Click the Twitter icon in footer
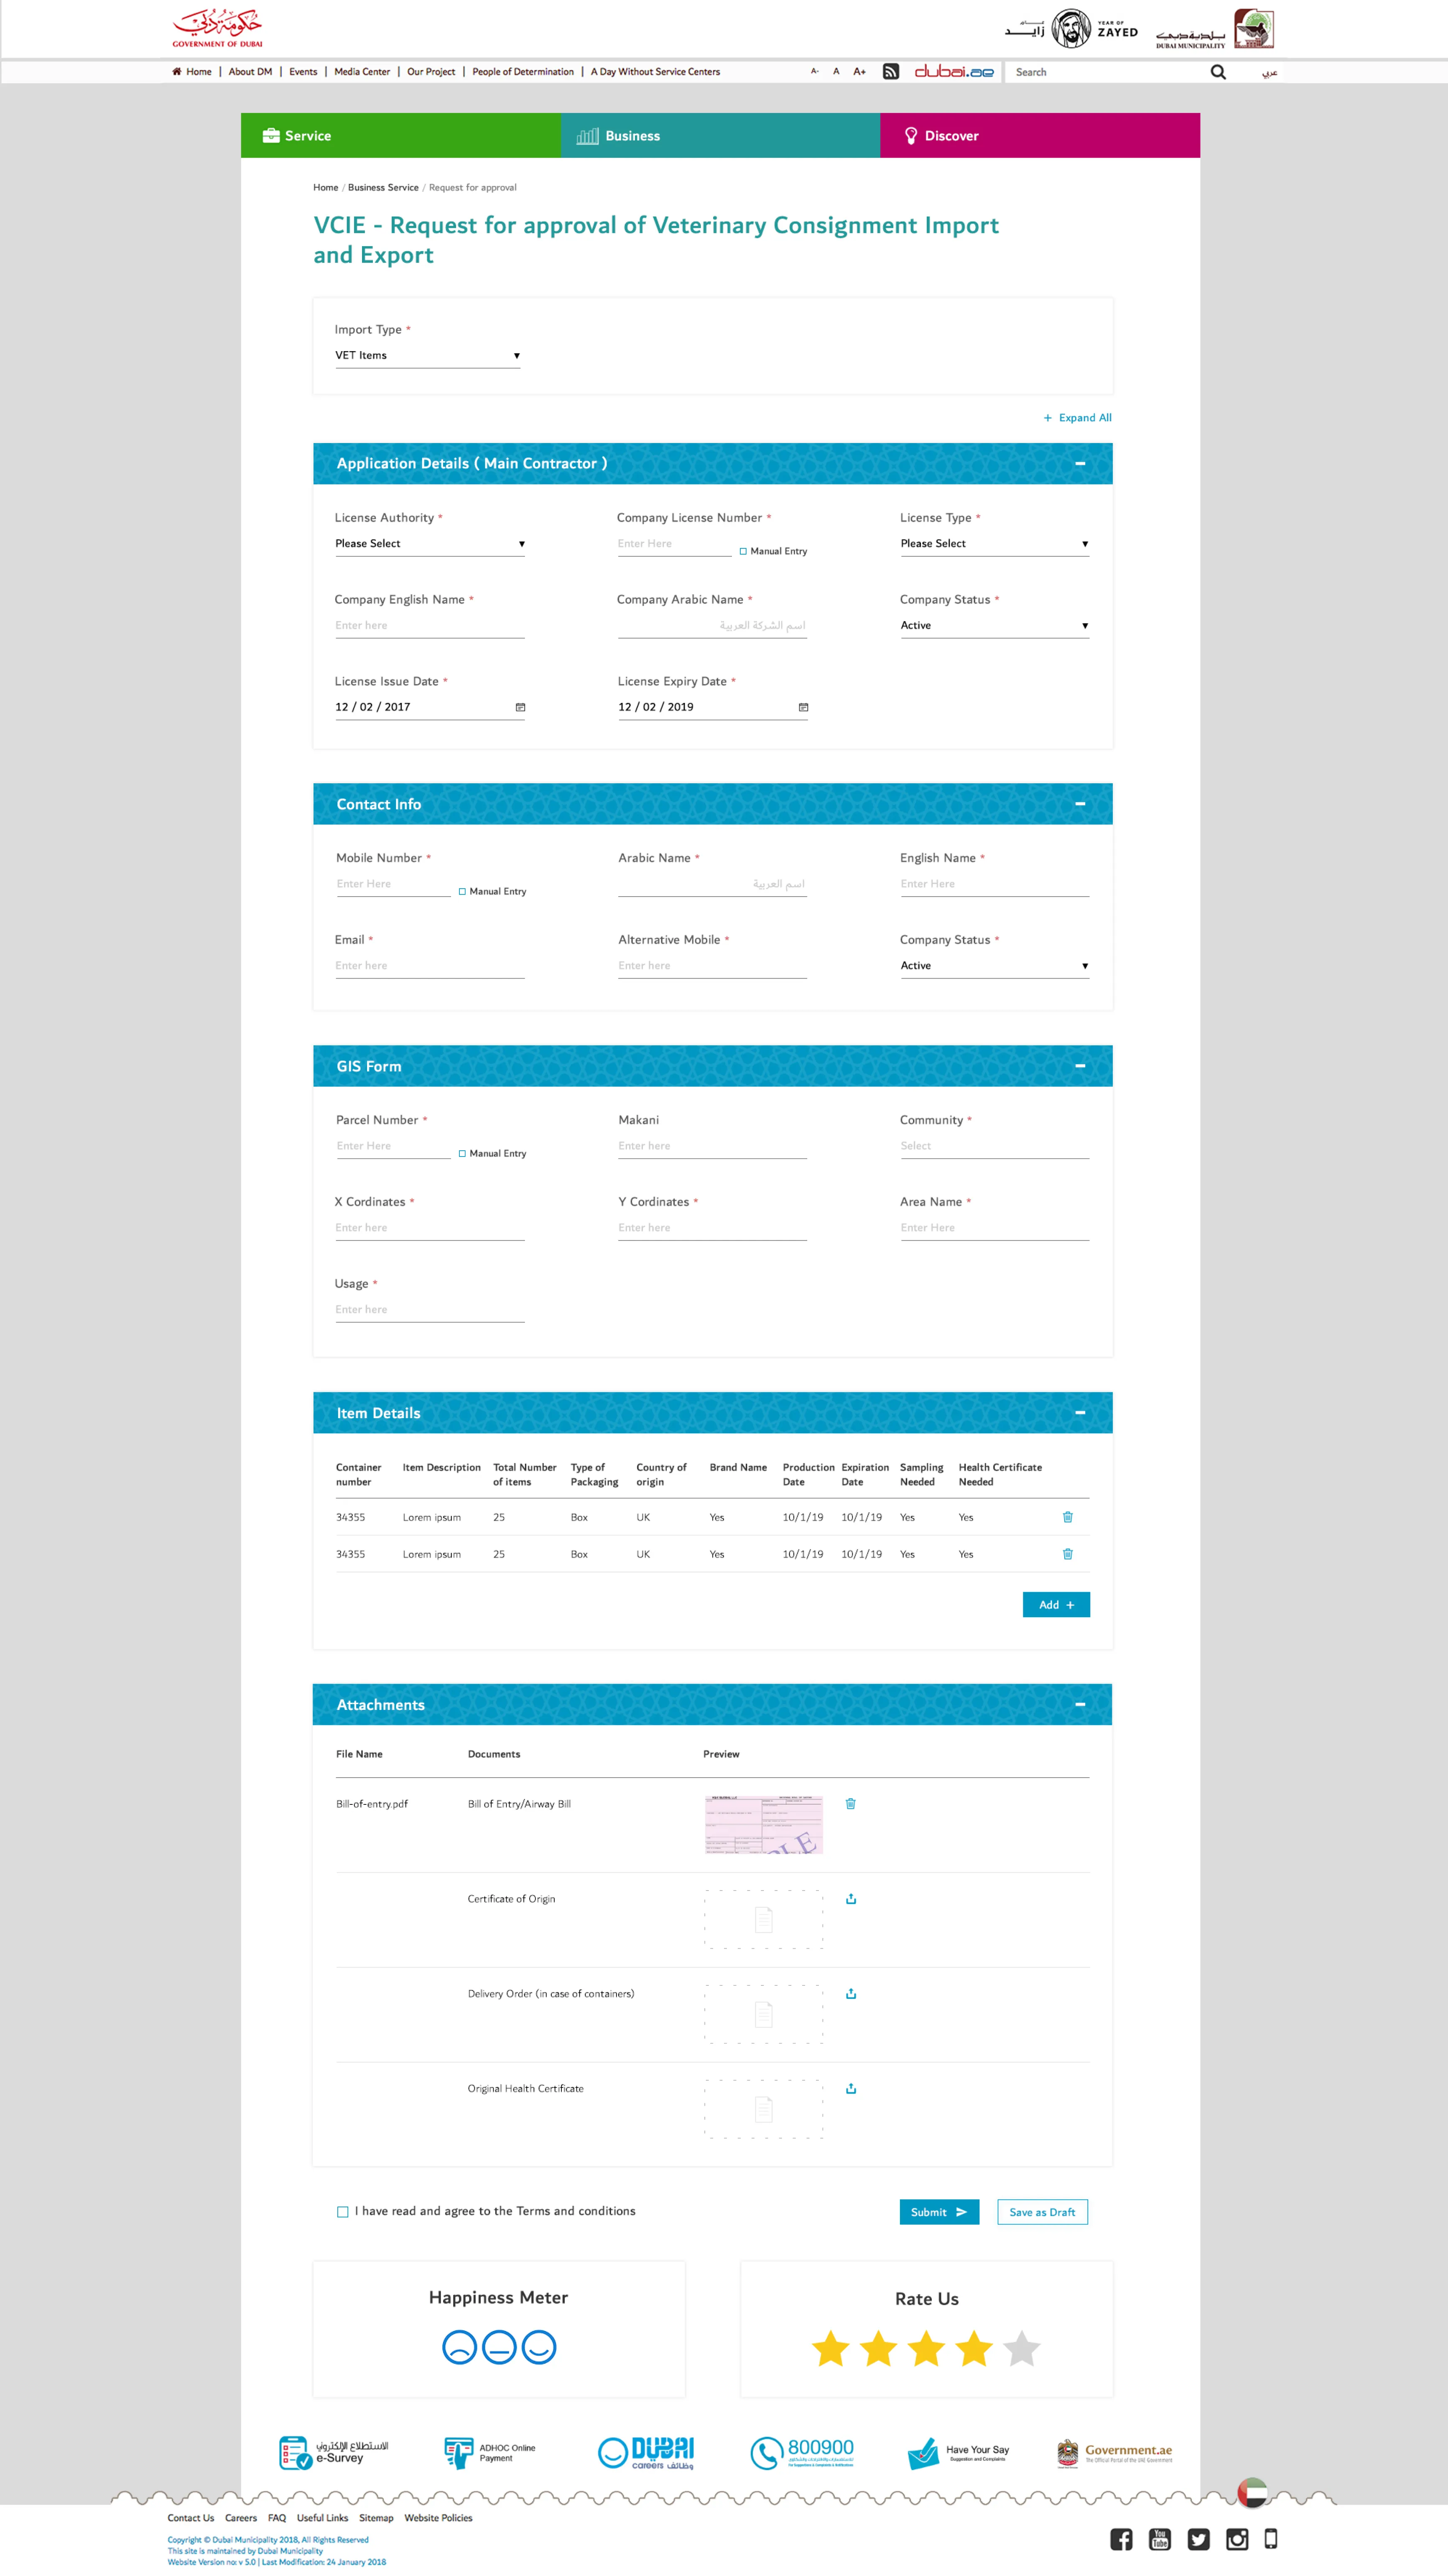This screenshot has width=1448, height=2576. 1198,2539
